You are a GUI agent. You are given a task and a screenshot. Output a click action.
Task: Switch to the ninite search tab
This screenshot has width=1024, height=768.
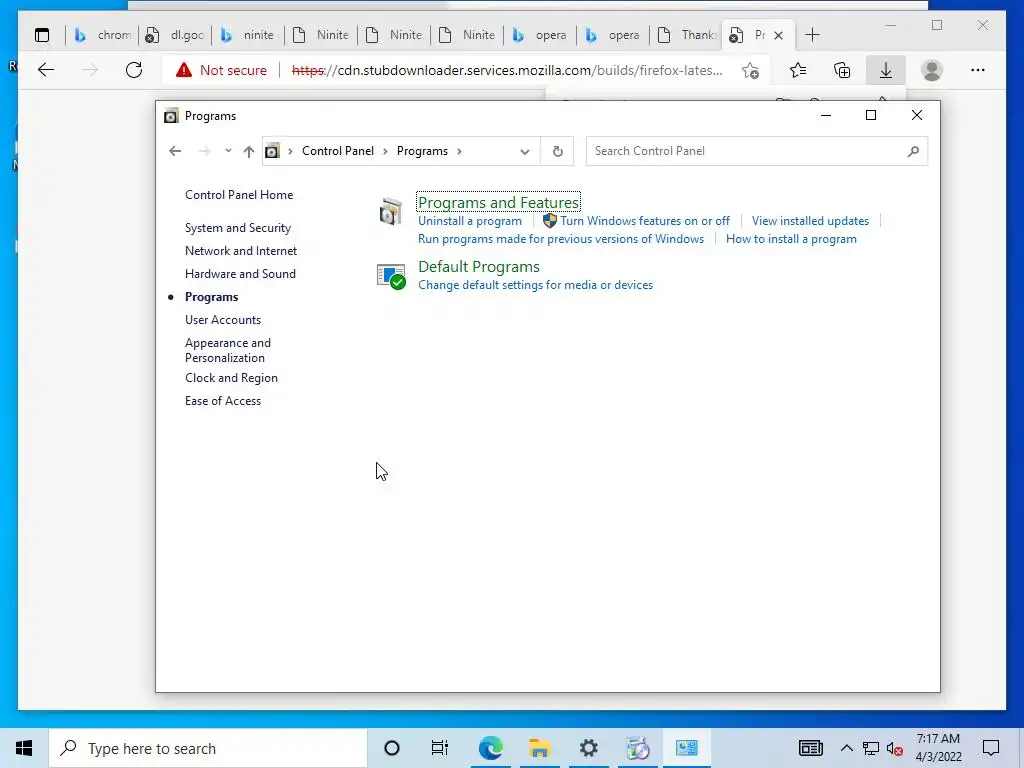(248, 35)
